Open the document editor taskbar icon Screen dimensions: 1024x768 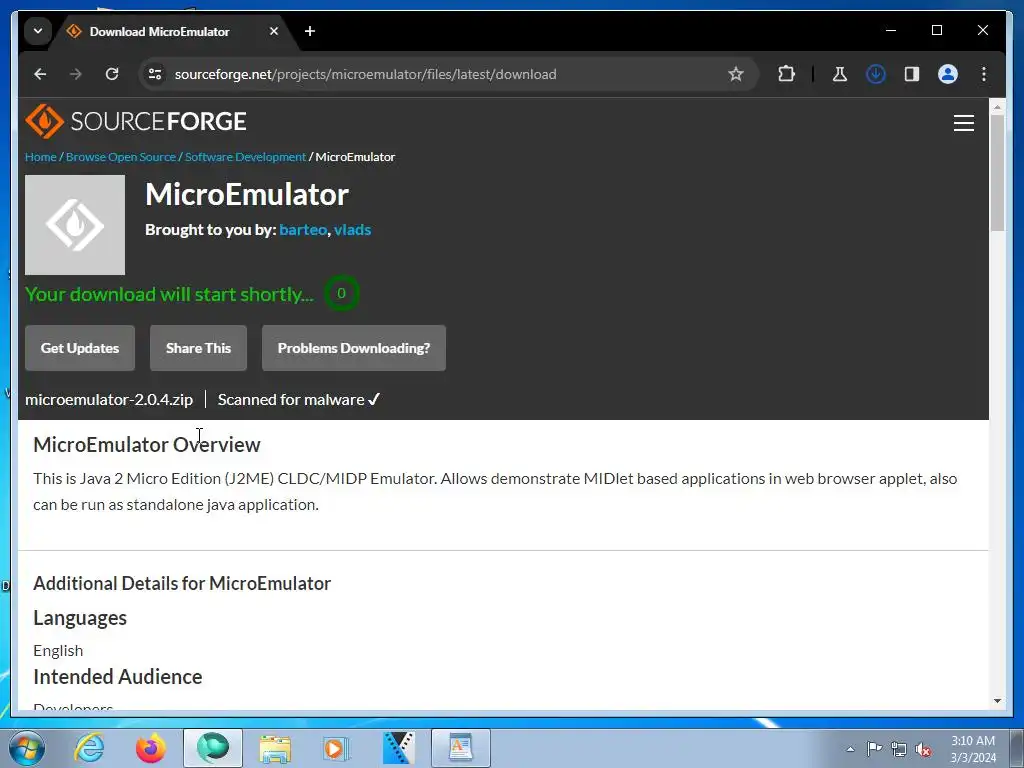[x=460, y=748]
